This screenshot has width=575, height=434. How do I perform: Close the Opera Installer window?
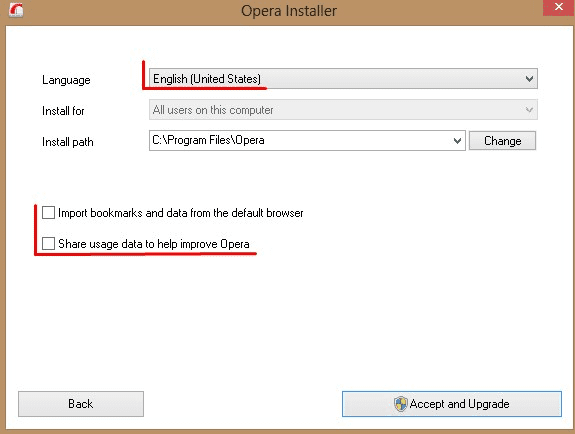(x=558, y=7)
